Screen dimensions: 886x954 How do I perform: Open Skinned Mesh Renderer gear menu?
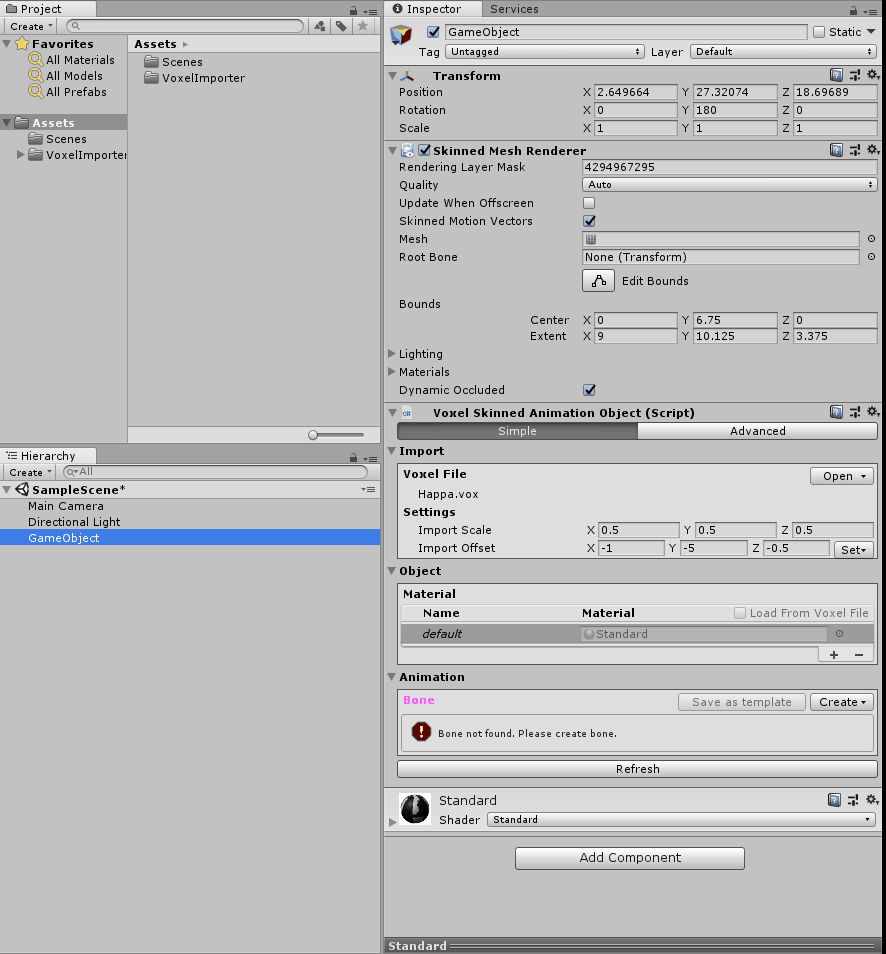(873, 150)
